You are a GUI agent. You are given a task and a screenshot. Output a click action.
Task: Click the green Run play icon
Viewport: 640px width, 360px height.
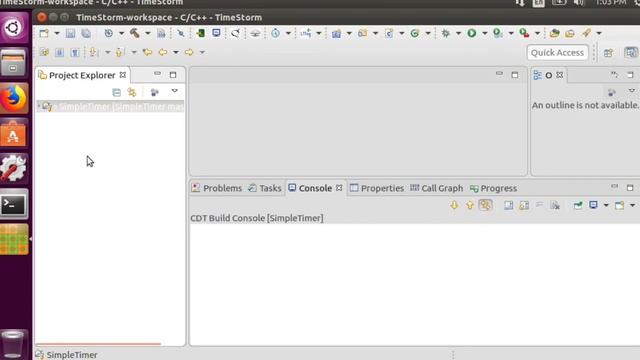point(471,33)
